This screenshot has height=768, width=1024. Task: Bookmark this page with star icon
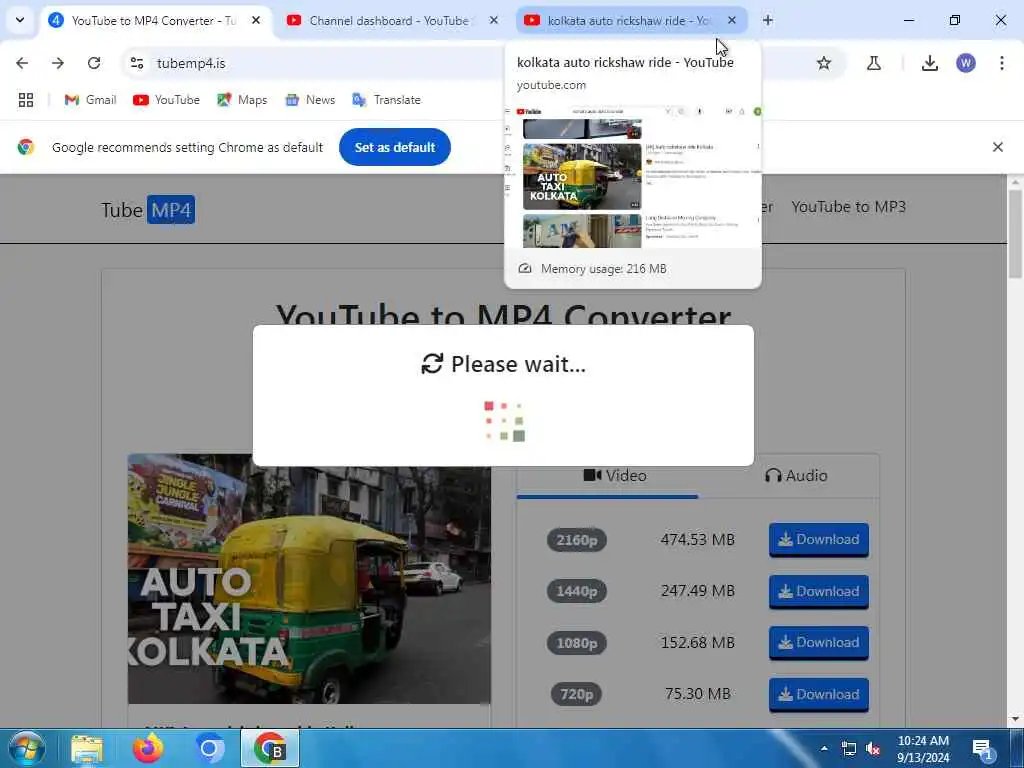(824, 63)
